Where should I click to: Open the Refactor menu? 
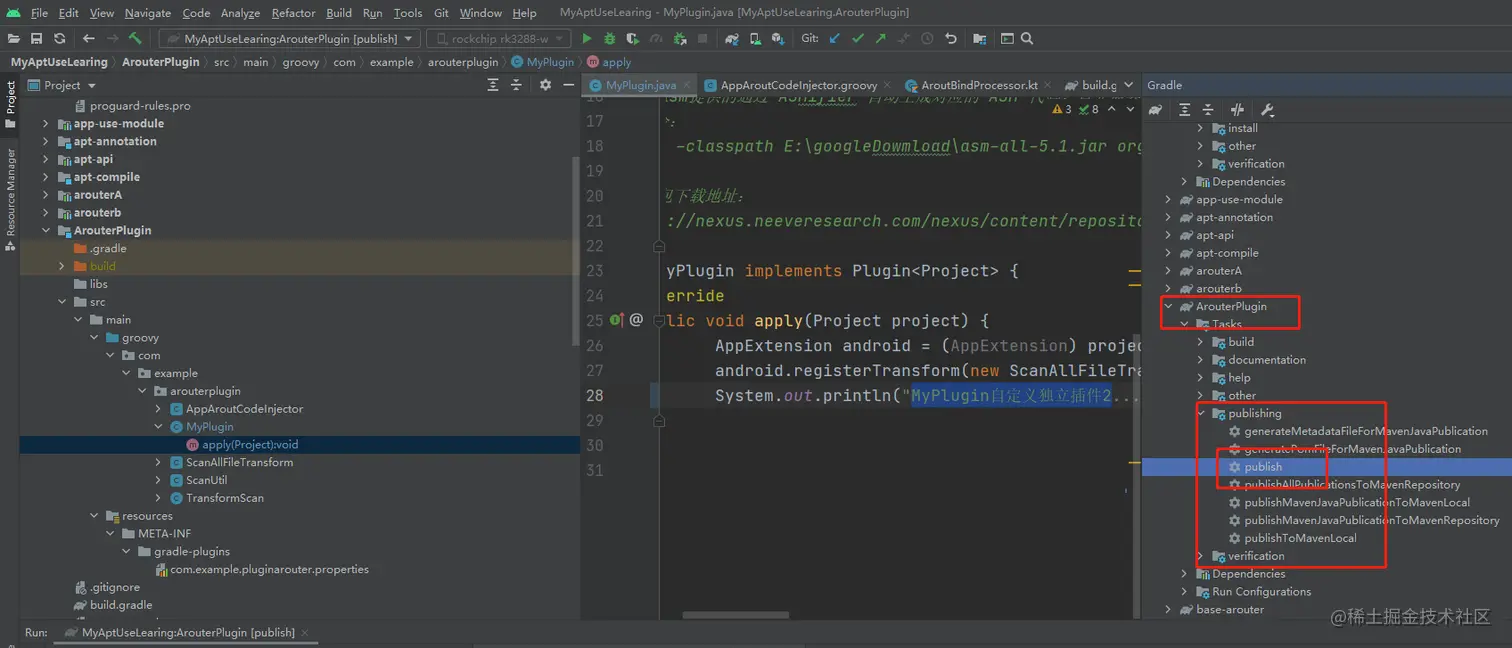(x=293, y=13)
